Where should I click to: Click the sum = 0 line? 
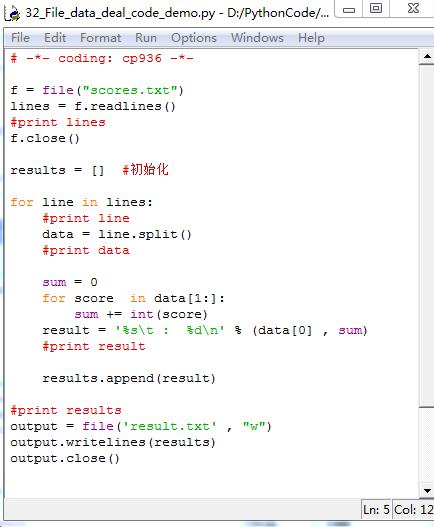pos(70,282)
